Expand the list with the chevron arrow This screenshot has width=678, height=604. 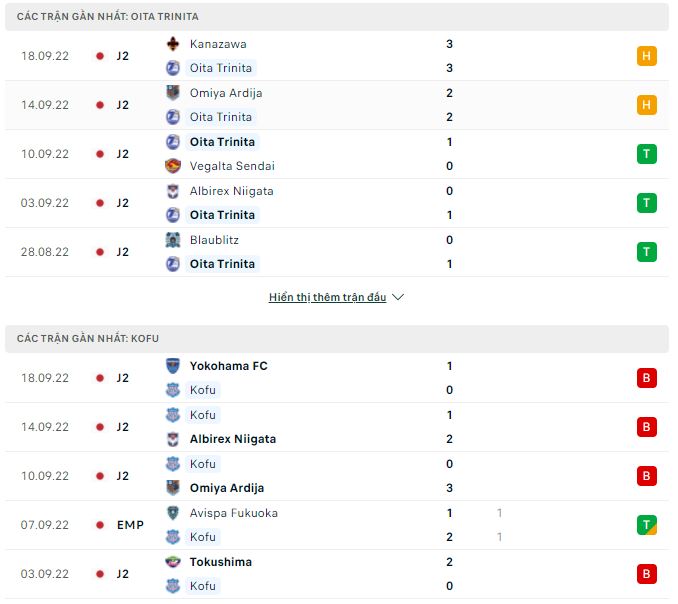click(398, 297)
